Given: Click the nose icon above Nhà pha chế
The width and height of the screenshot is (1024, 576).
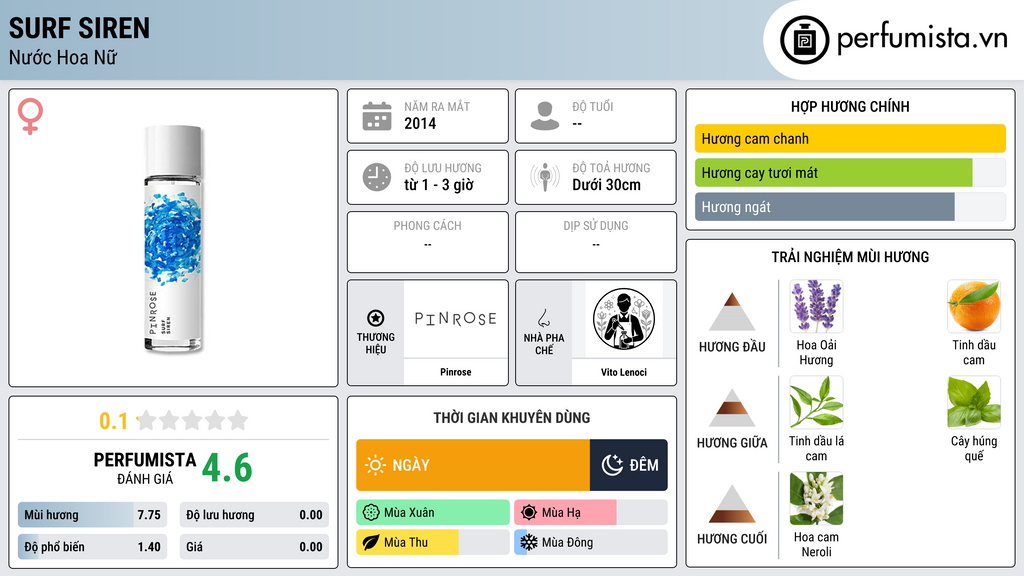Looking at the screenshot, I should (543, 318).
